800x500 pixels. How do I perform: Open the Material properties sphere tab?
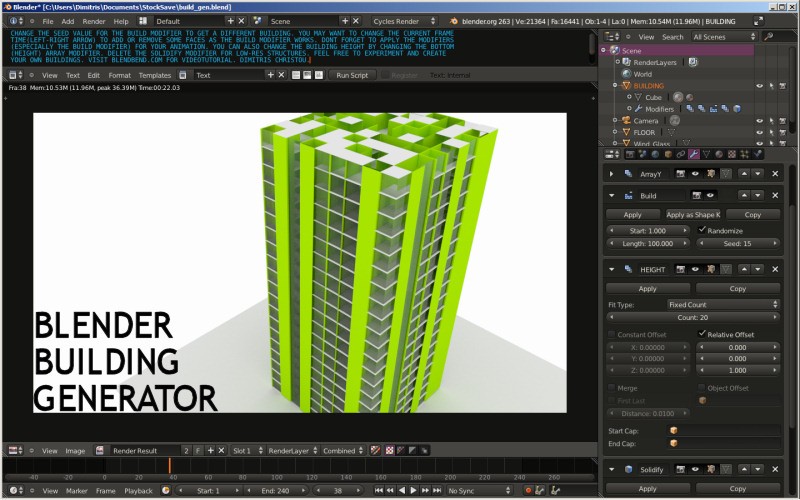click(x=719, y=154)
